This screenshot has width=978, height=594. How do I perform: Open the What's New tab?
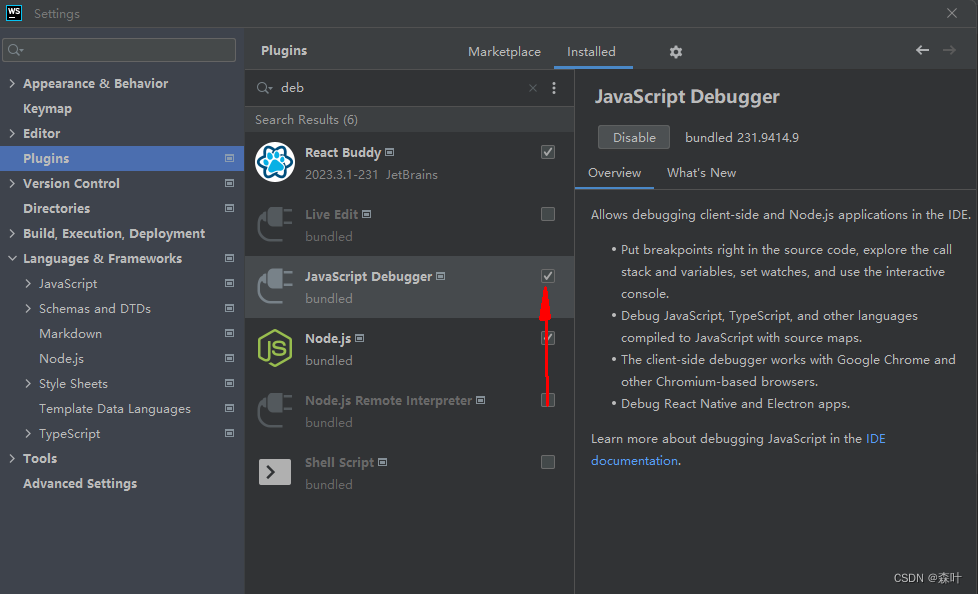tap(701, 172)
